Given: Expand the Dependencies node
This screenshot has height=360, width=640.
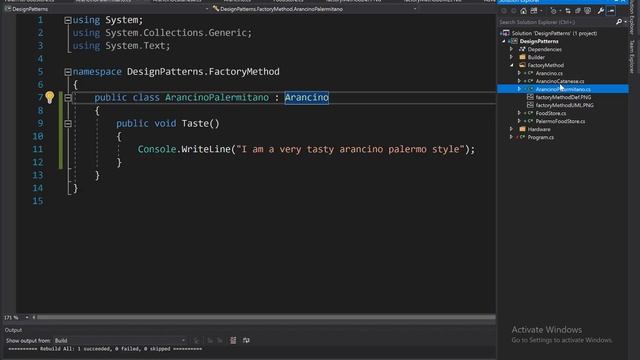Looking at the screenshot, I should tap(511, 49).
